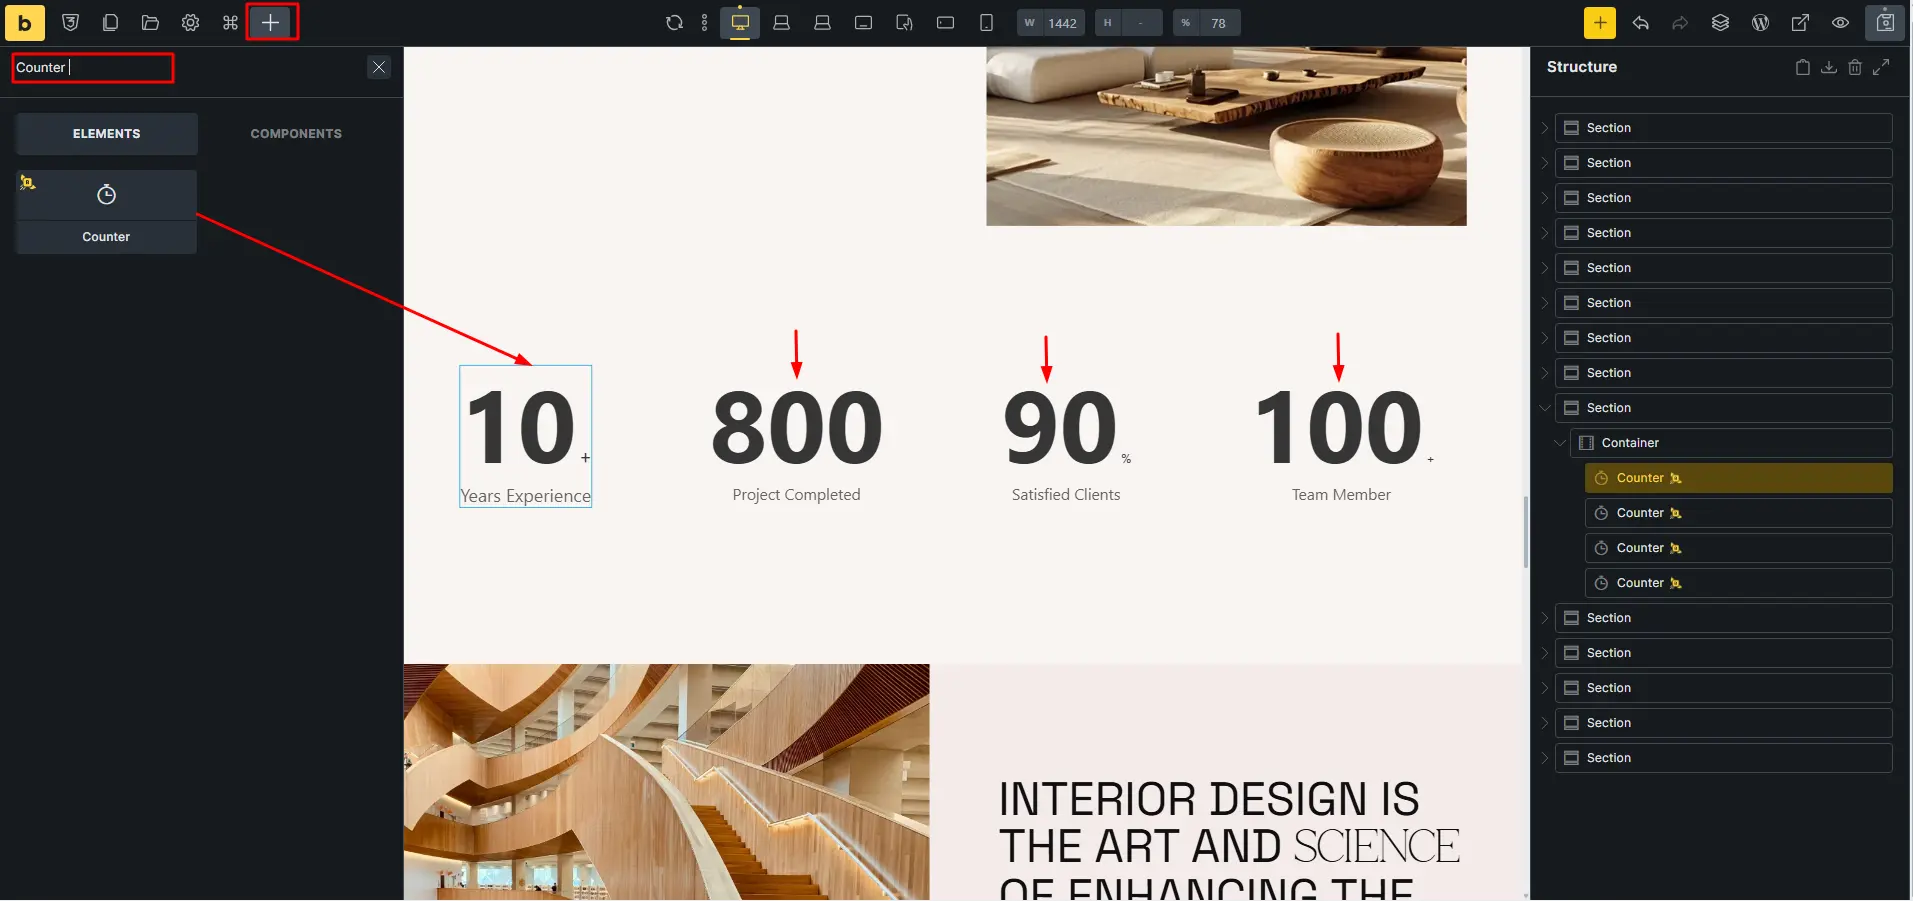
Task: Click the yellow plus button top right
Action: coord(1600,22)
